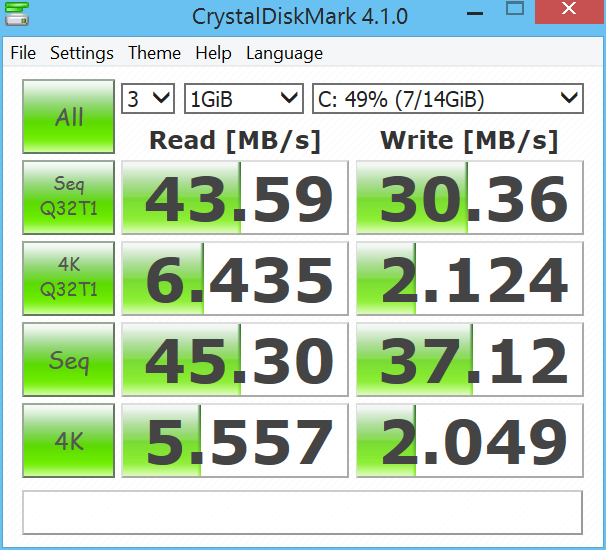606x550 pixels.
Task: Click the 4K write result 2.049
Action: (470, 441)
